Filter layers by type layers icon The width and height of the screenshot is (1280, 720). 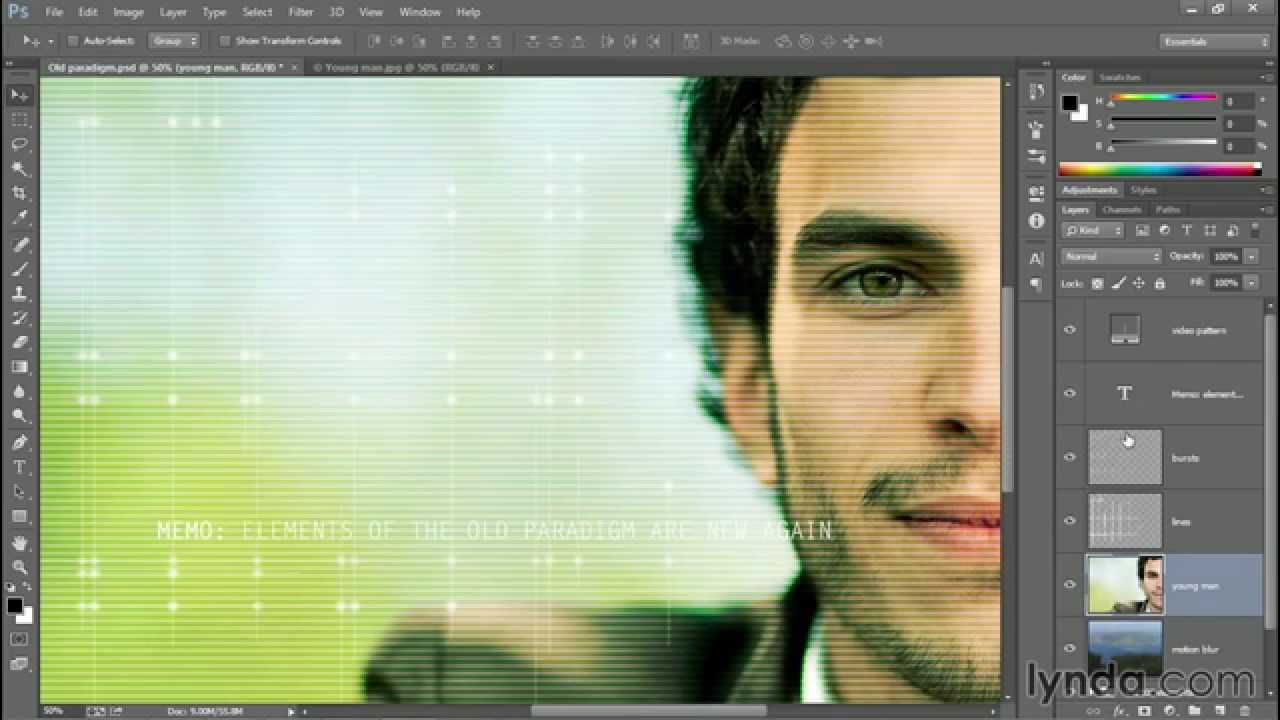coord(1187,231)
